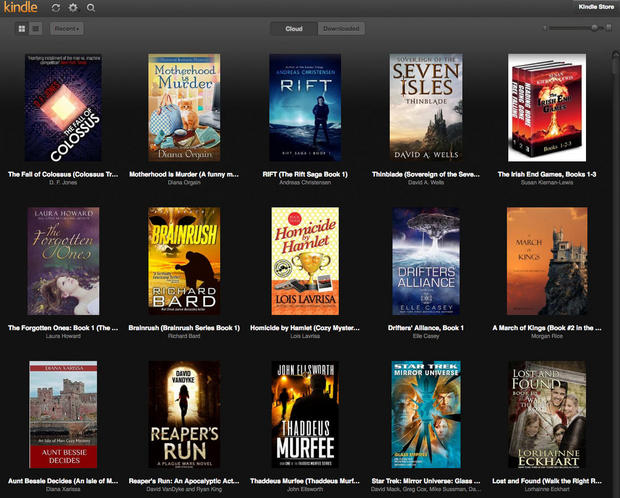
Task: Select the Cloud tab
Action: click(294, 28)
